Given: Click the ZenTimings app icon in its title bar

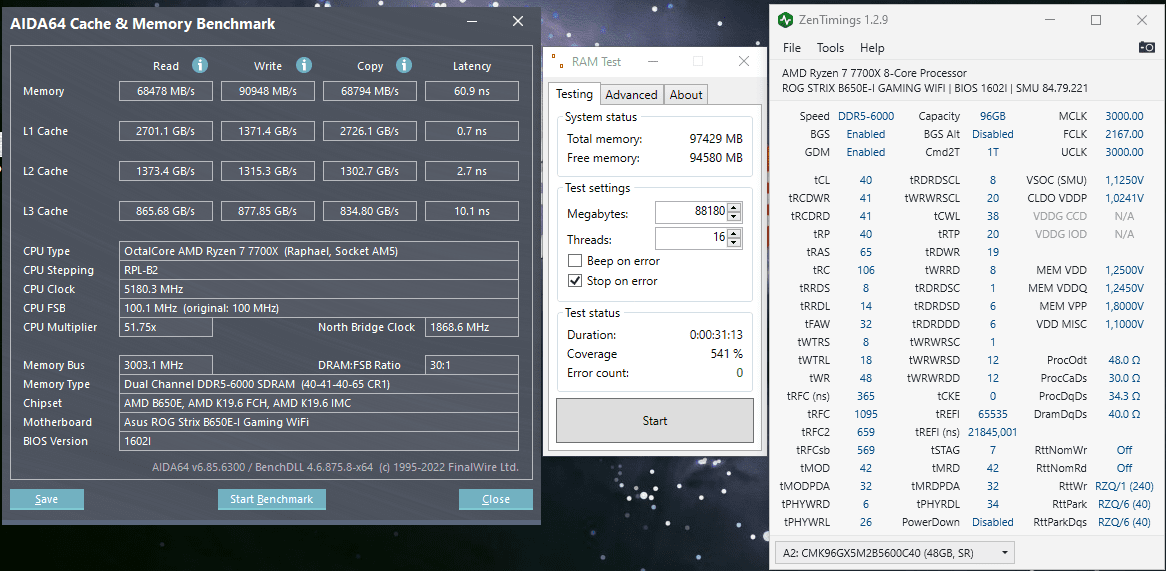Looking at the screenshot, I should [785, 20].
